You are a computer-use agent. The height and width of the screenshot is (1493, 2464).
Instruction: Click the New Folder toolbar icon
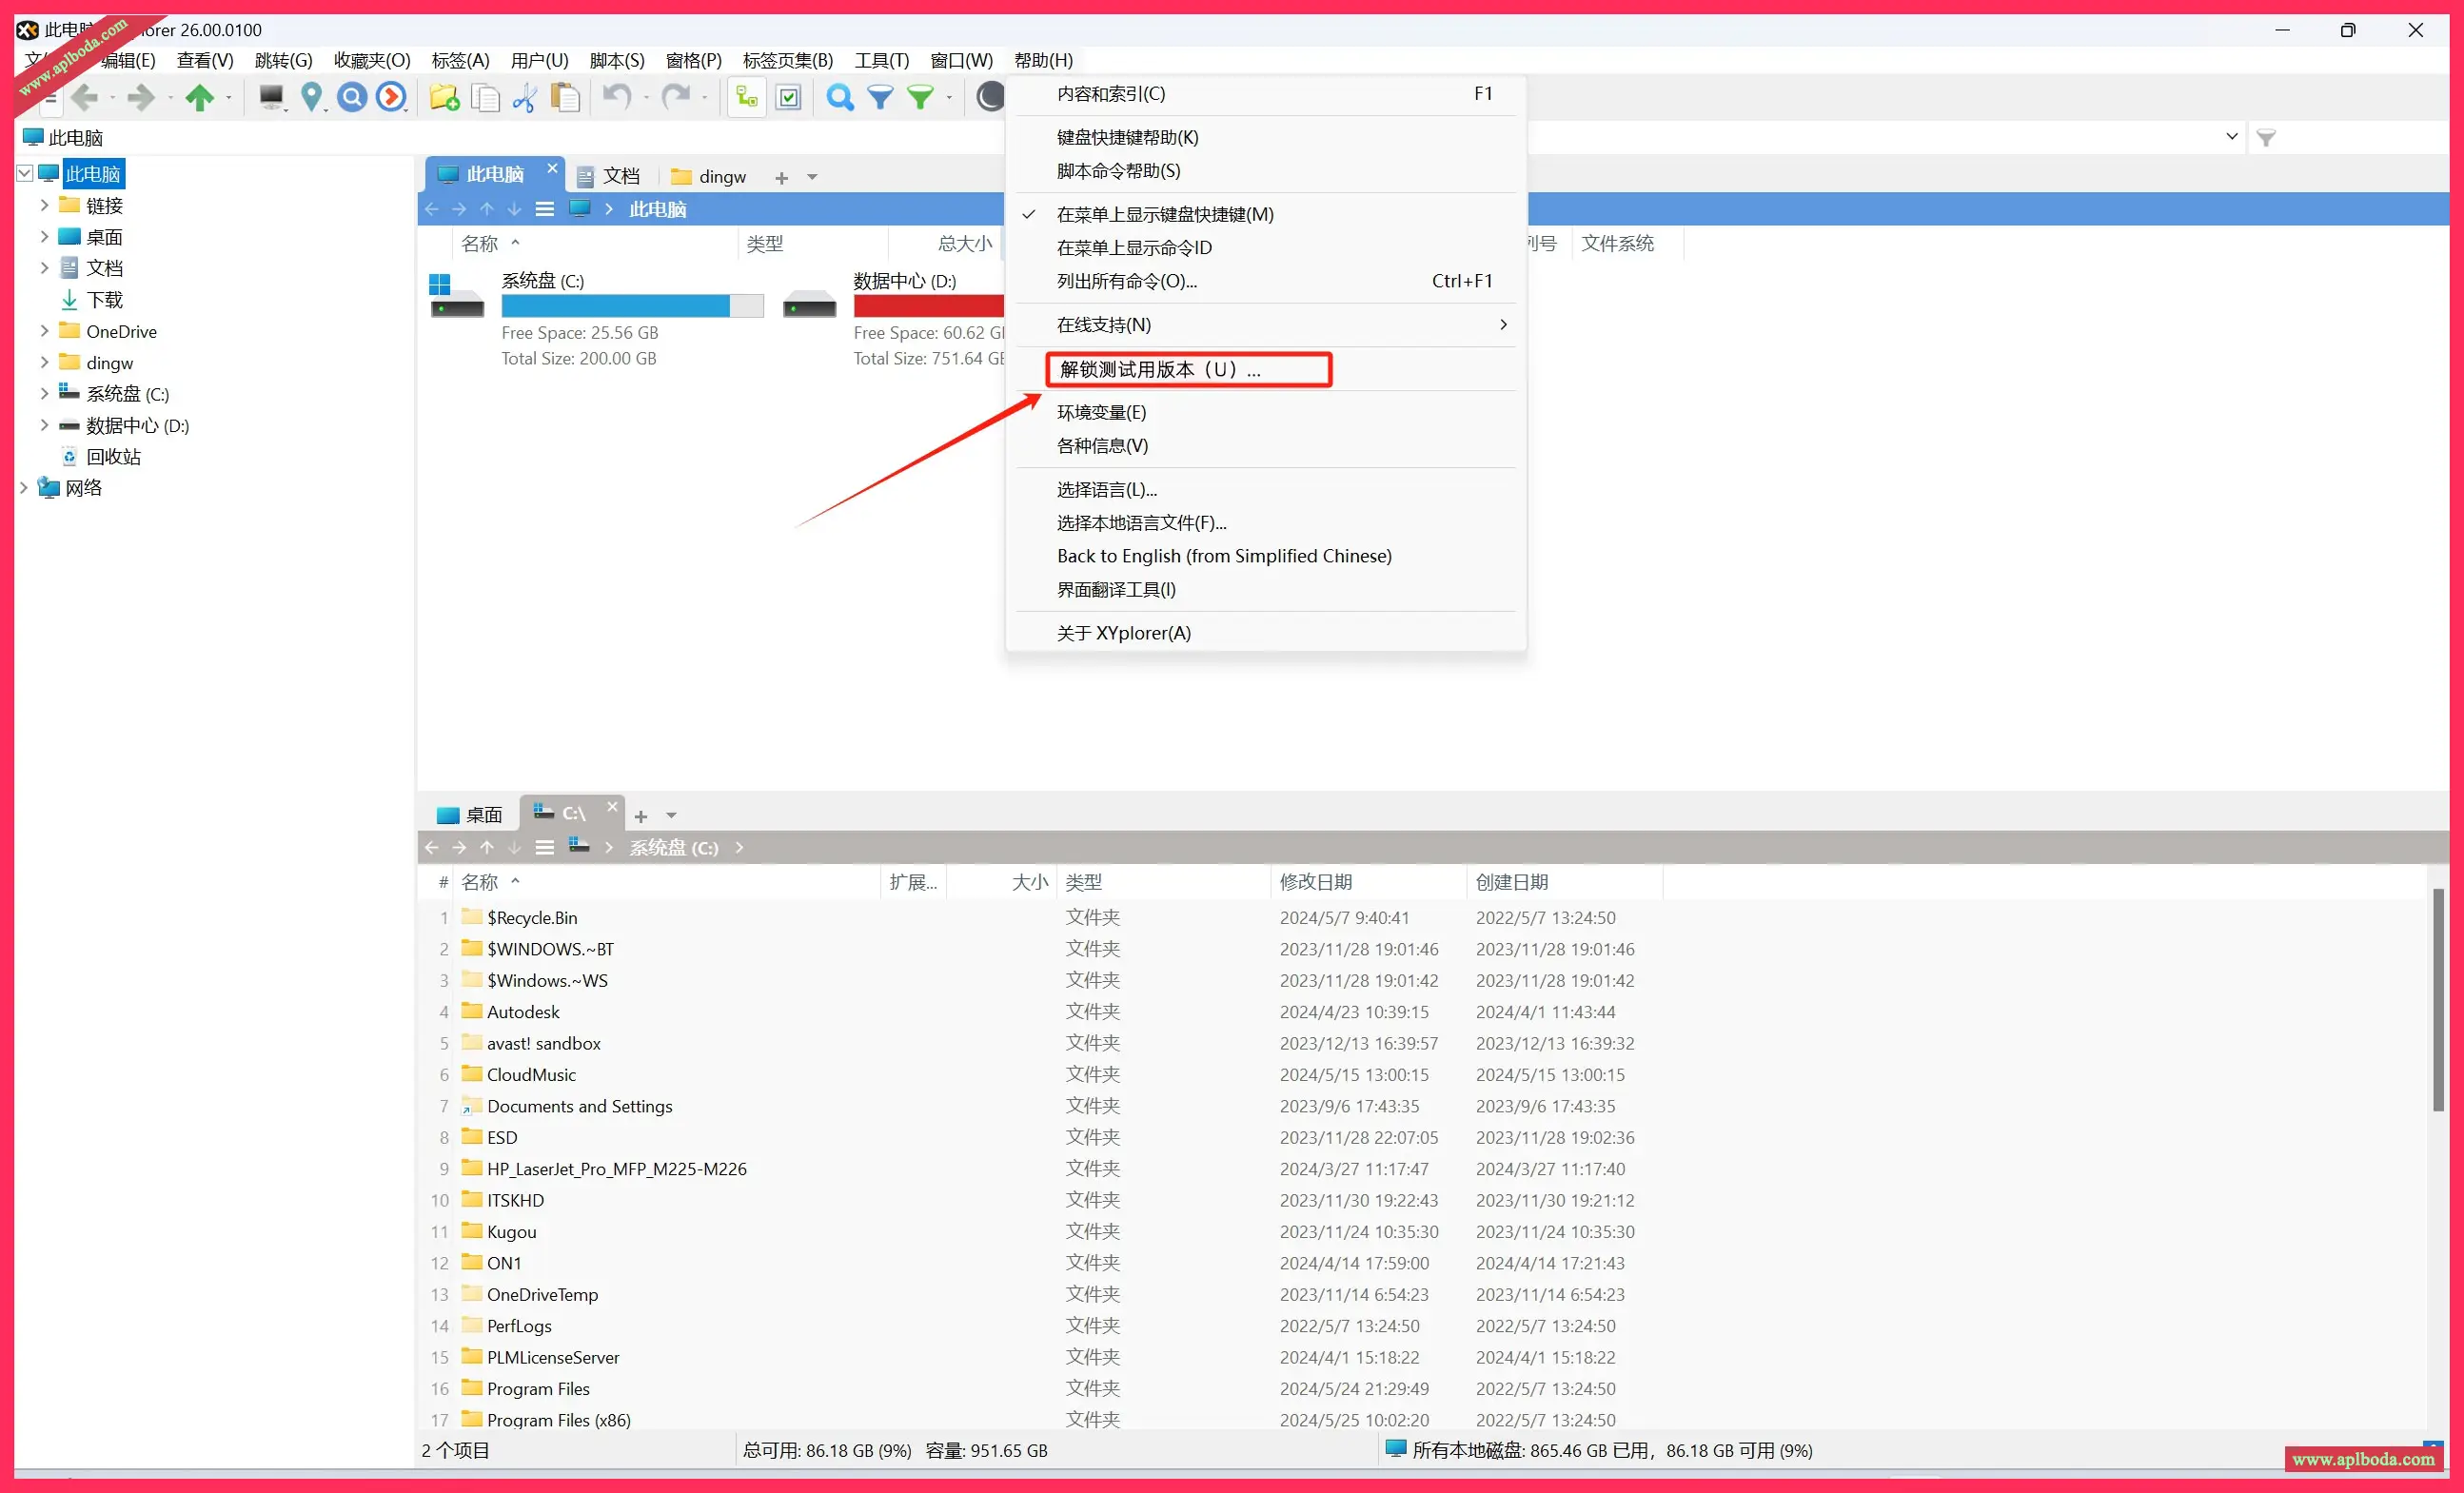coord(443,97)
